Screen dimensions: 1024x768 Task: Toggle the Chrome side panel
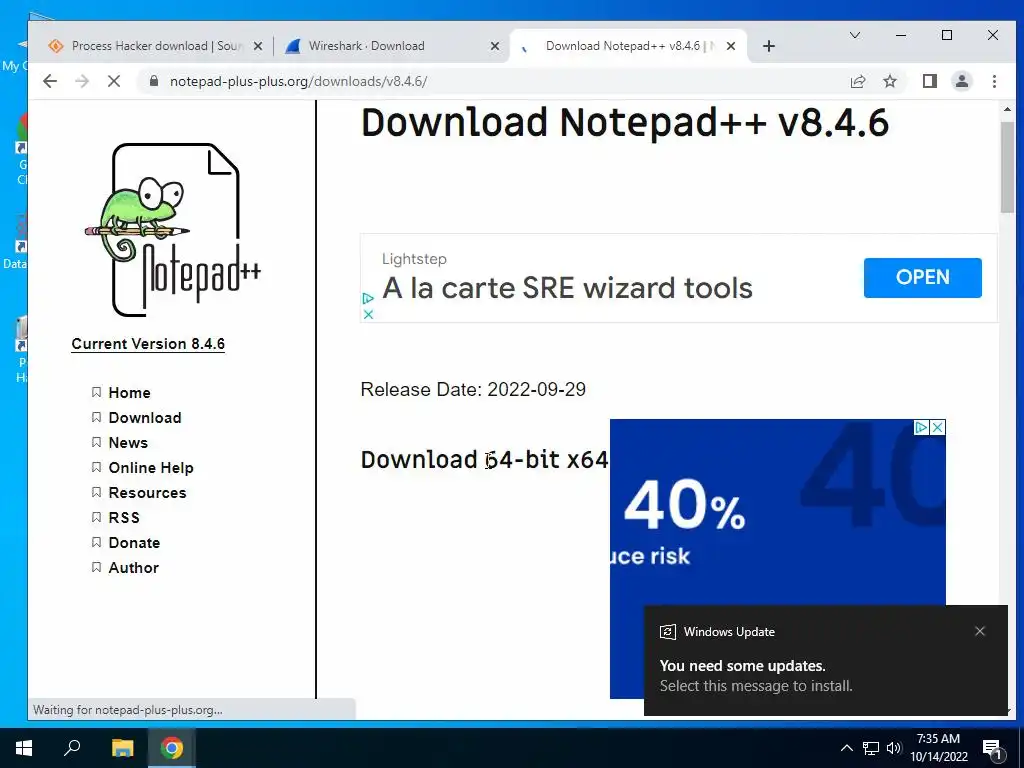coord(930,81)
